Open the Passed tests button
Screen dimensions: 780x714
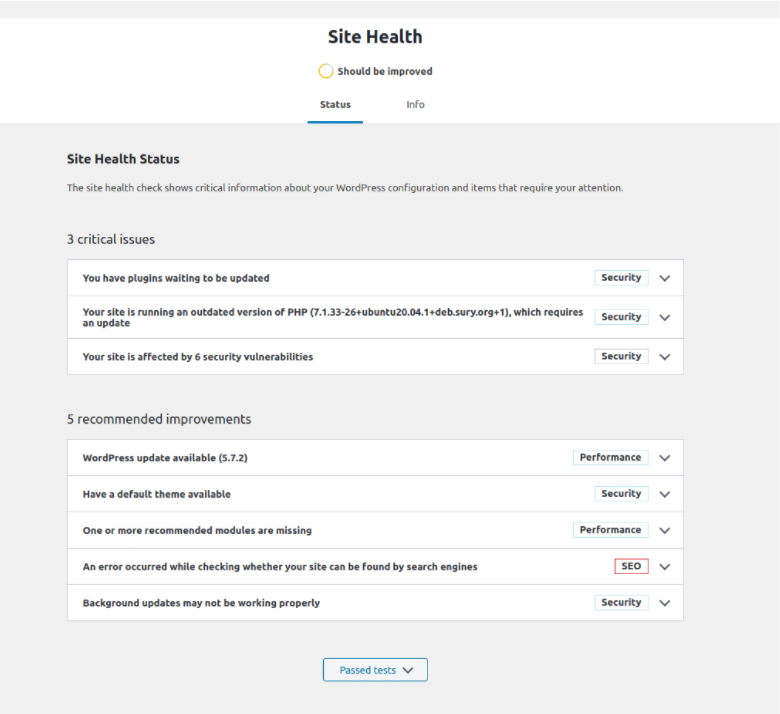point(375,670)
